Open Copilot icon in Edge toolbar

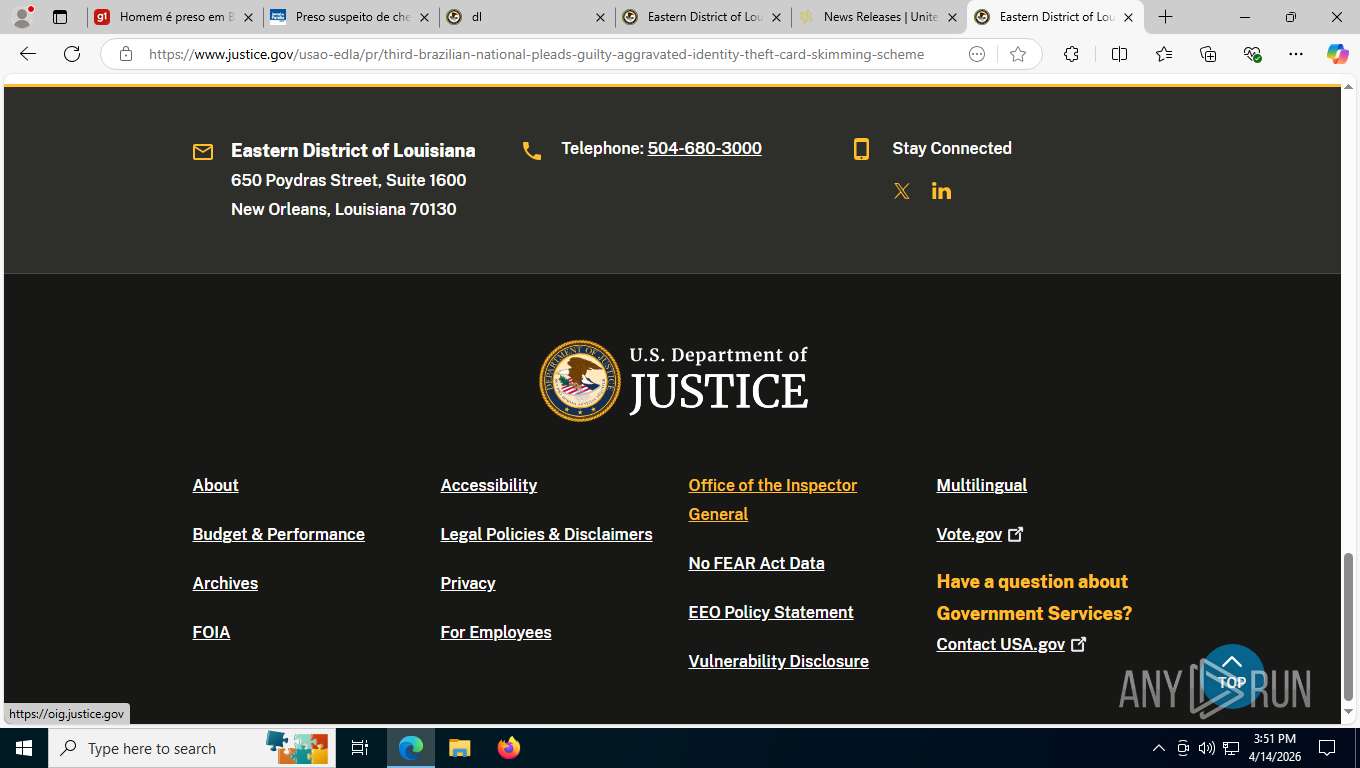(x=1337, y=54)
